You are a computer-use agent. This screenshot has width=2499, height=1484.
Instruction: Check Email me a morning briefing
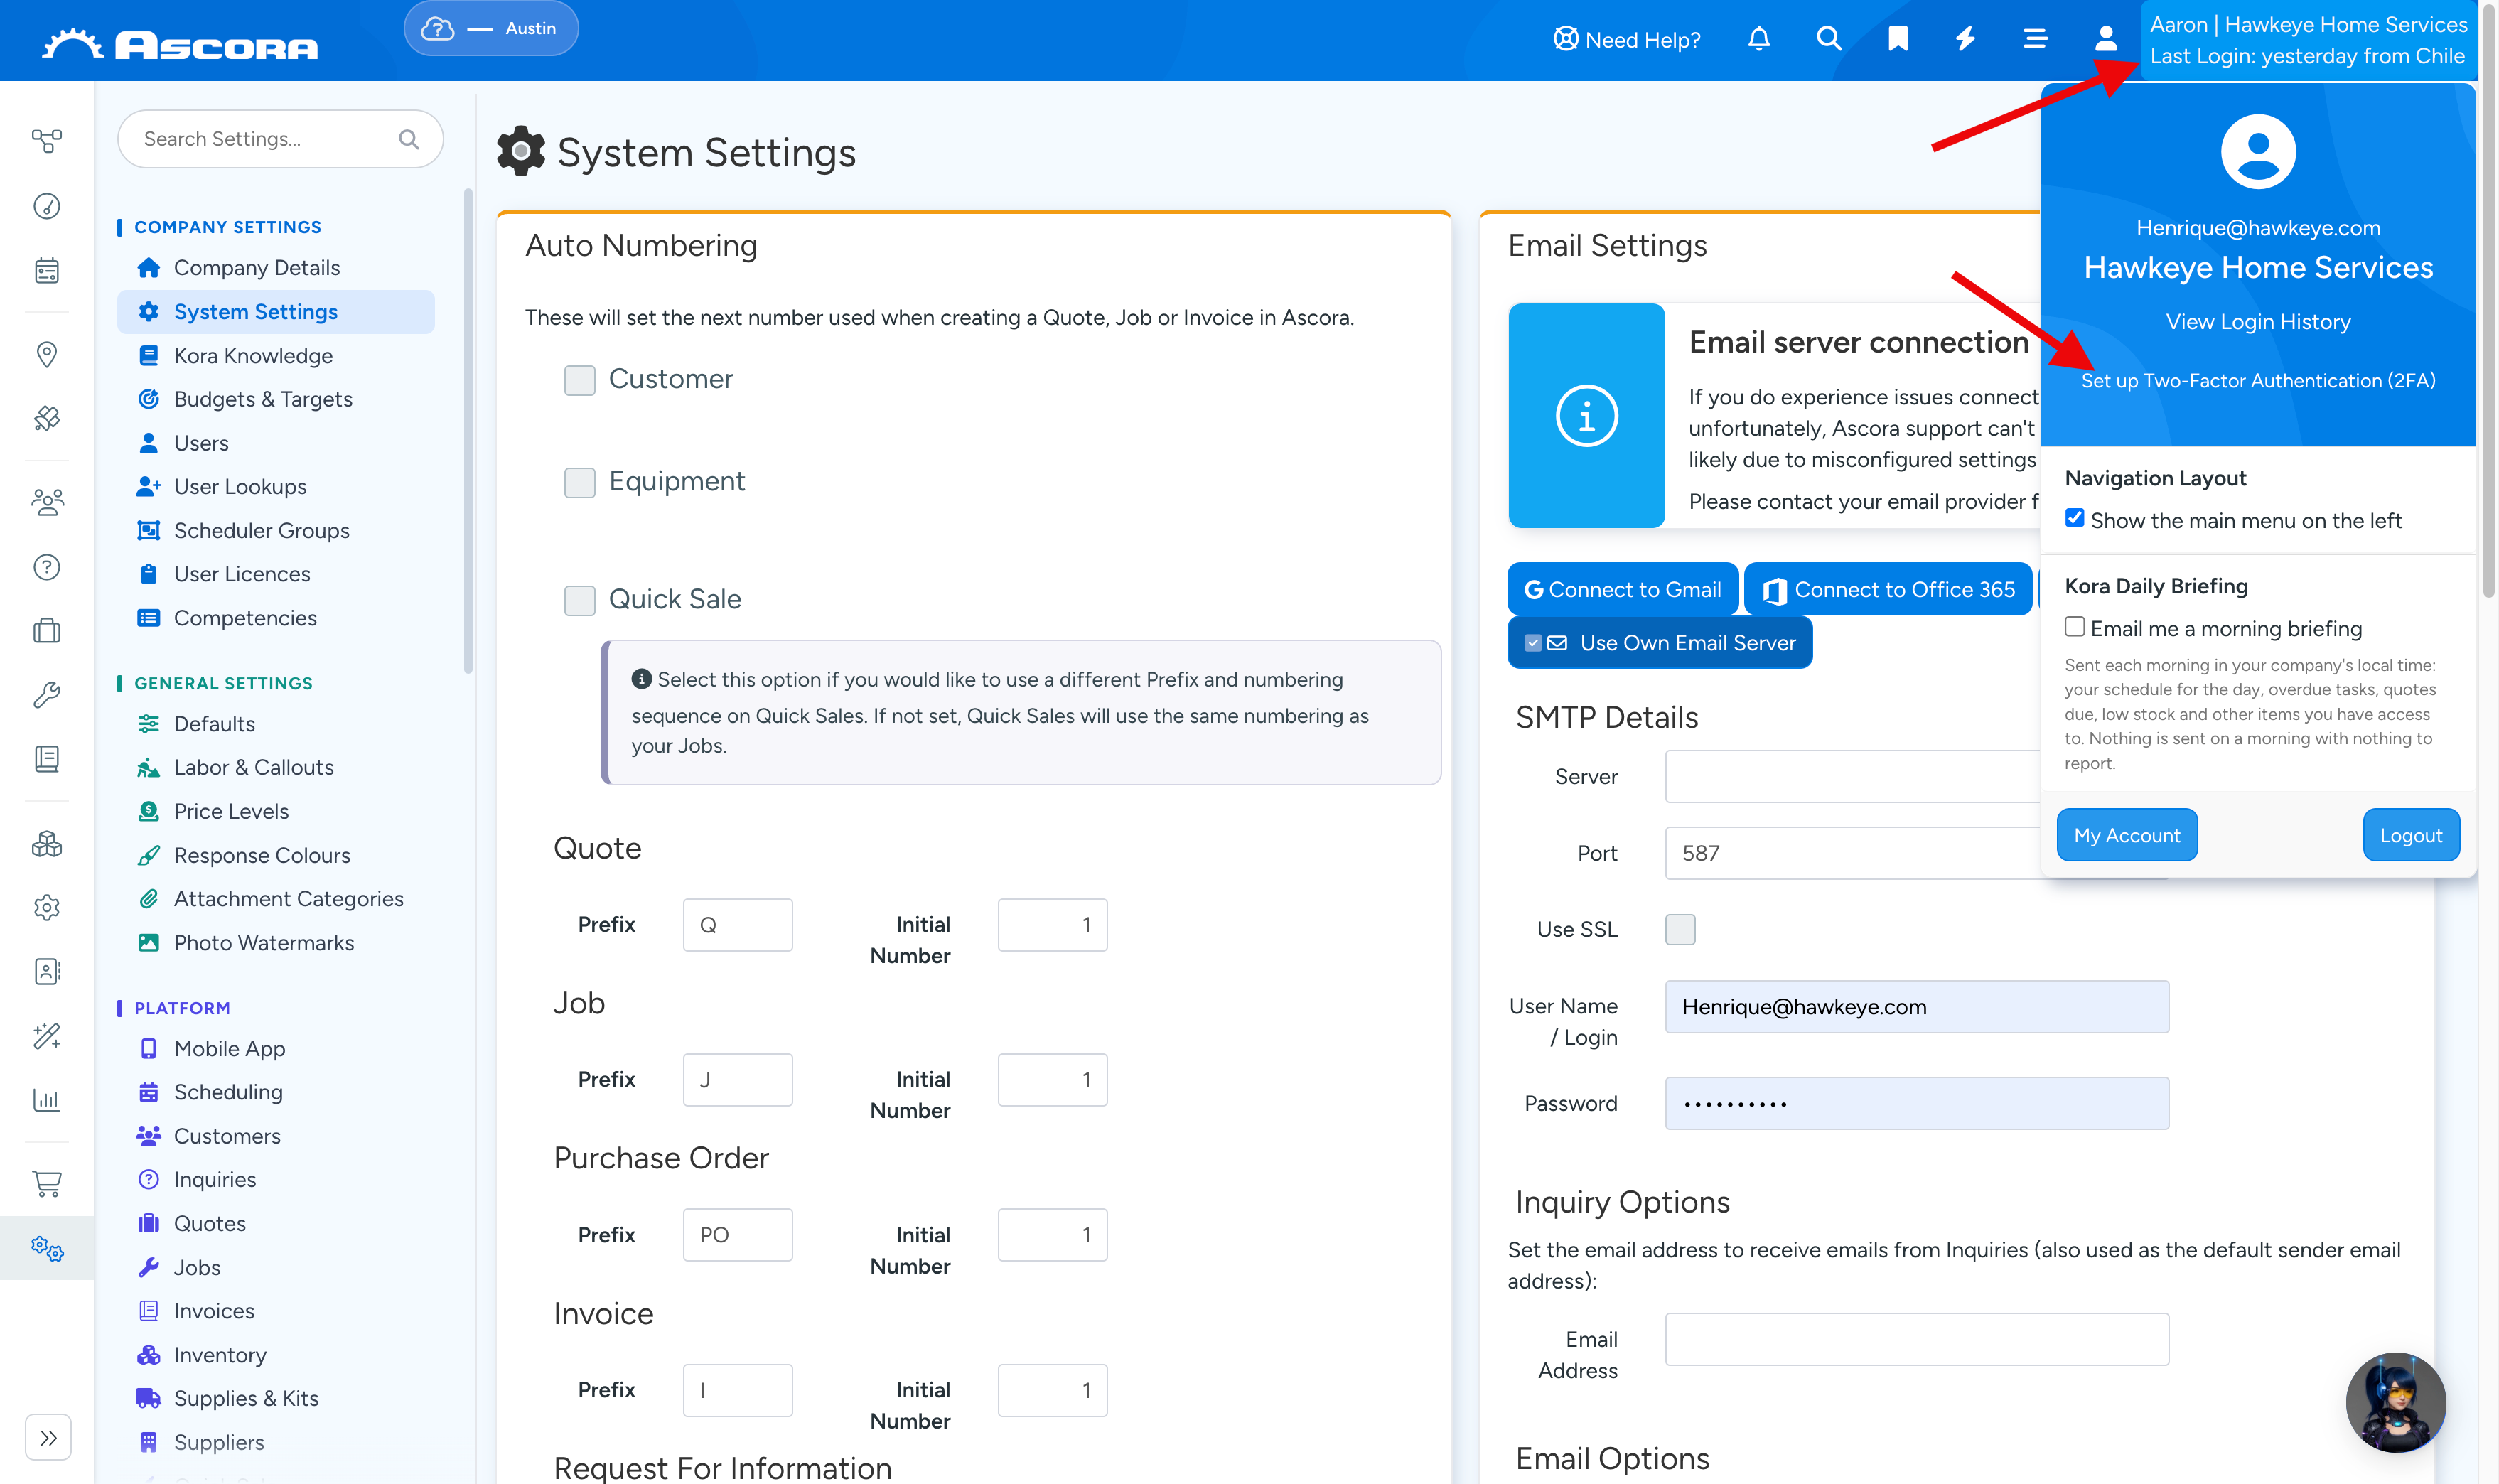pos(2075,627)
